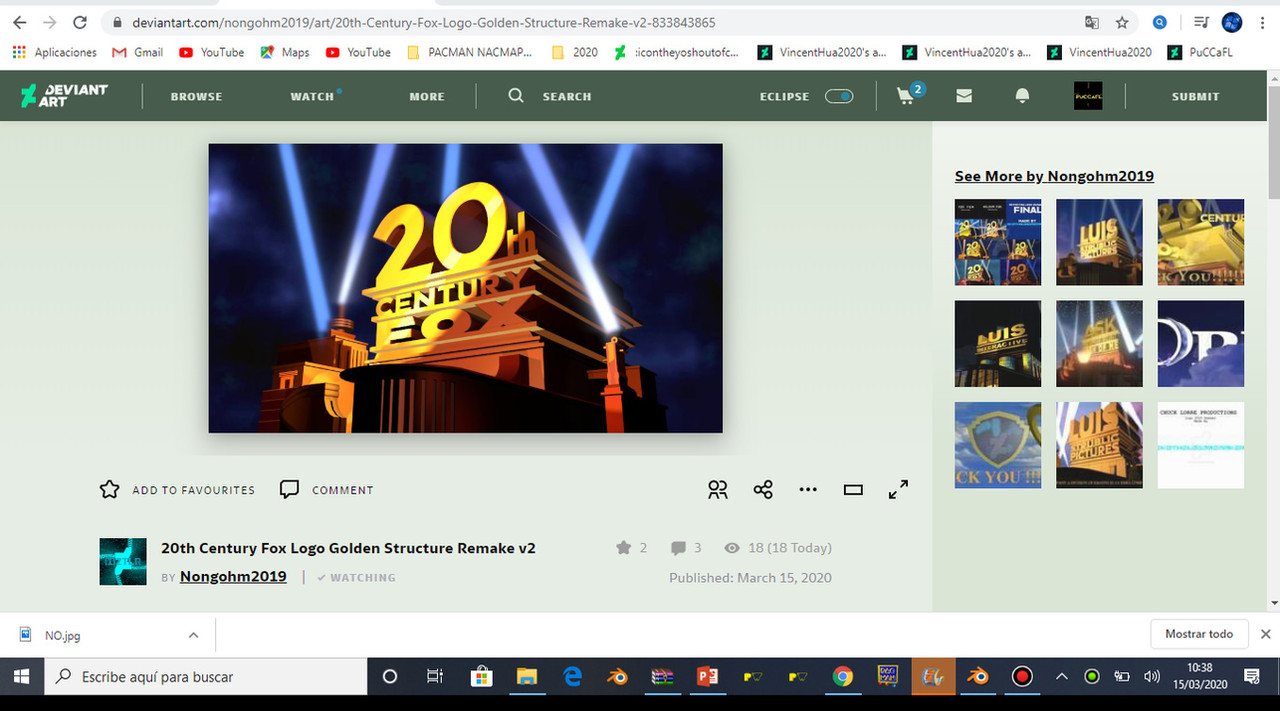Viewport: 1280px width, 711px height.
Task: Open the DeviantArt search icon
Action: point(516,96)
